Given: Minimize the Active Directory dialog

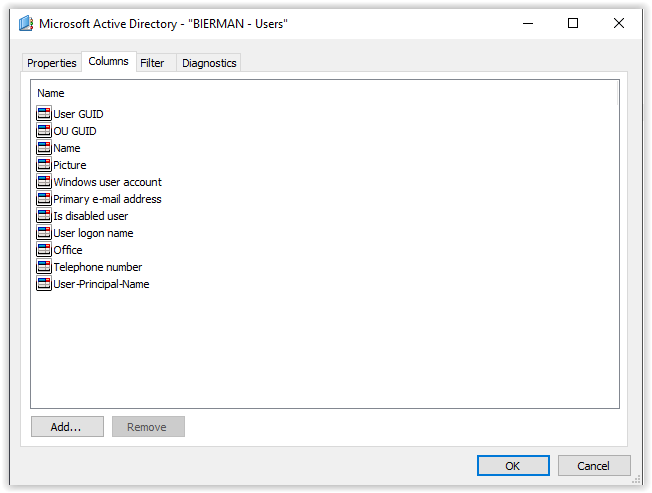Looking at the screenshot, I should (528, 23).
